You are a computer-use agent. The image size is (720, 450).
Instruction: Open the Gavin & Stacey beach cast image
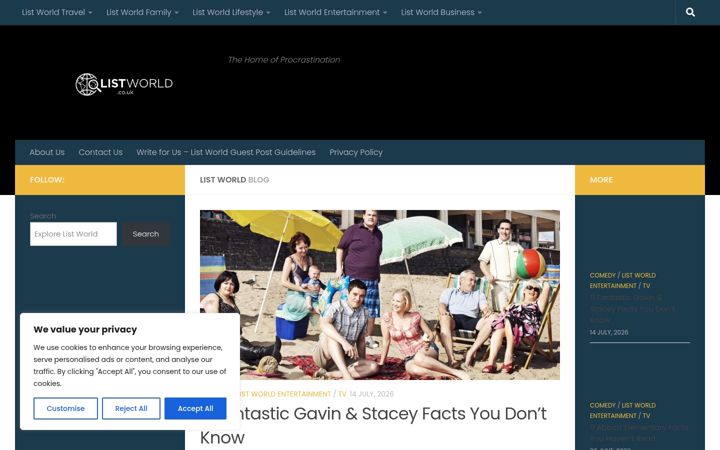[x=380, y=295]
